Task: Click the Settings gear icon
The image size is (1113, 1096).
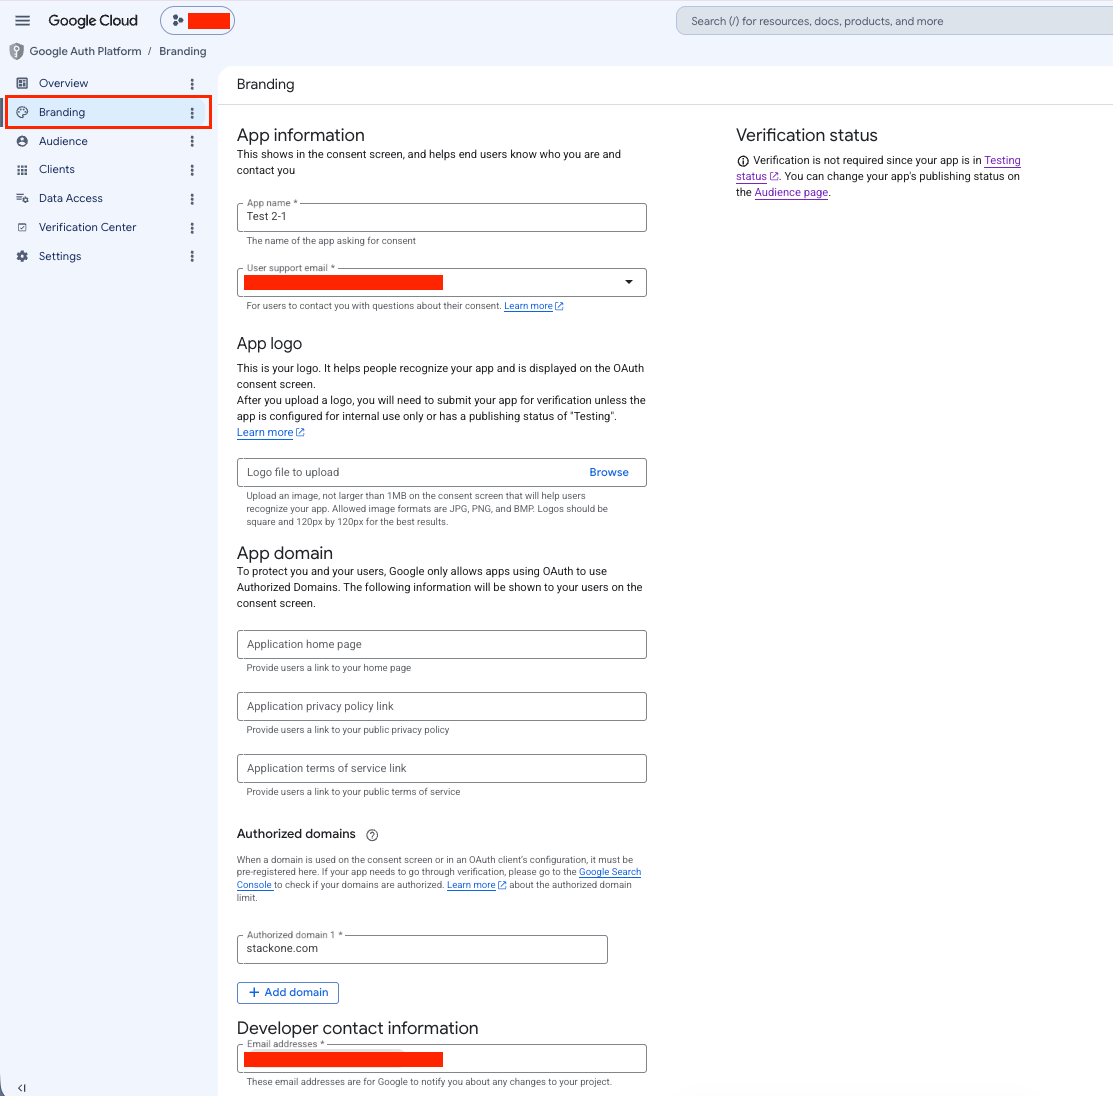Action: [x=22, y=256]
